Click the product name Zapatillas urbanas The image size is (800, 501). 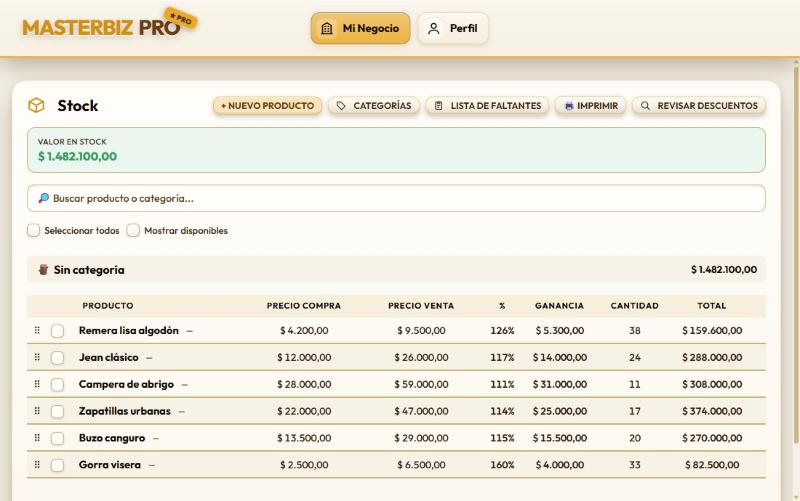point(124,411)
